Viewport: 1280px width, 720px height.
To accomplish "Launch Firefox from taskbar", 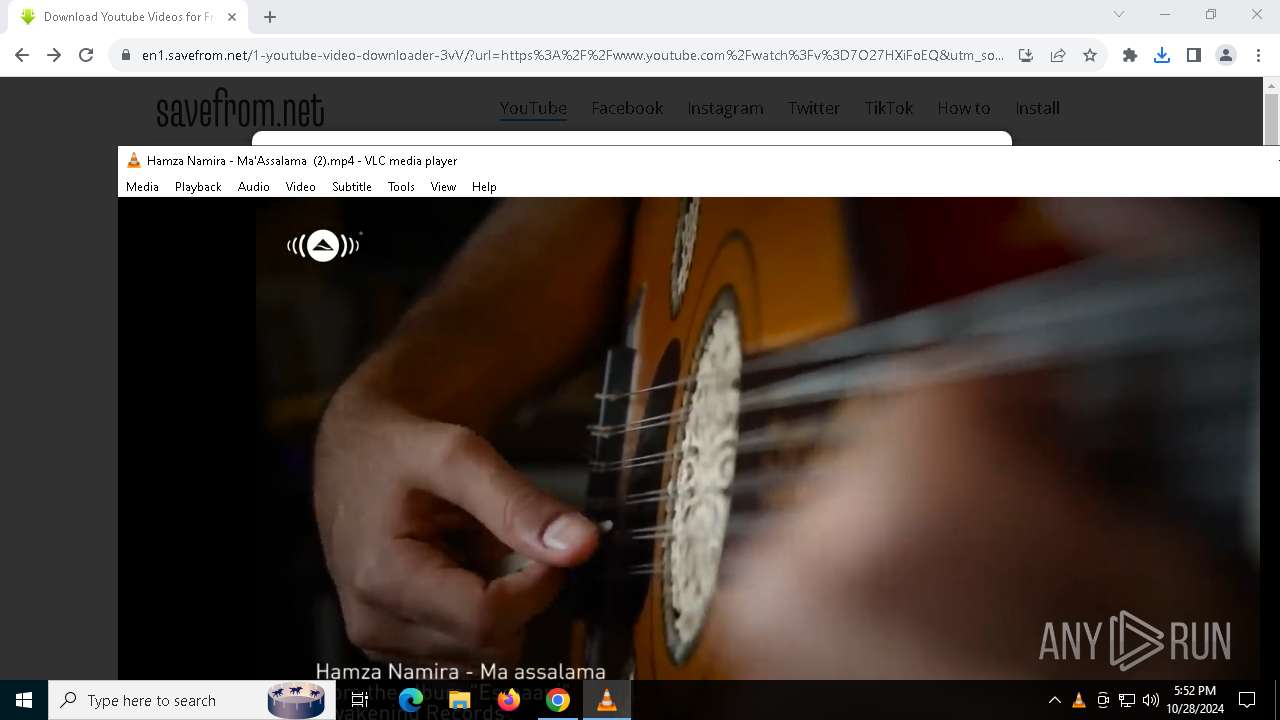I will click(x=509, y=700).
